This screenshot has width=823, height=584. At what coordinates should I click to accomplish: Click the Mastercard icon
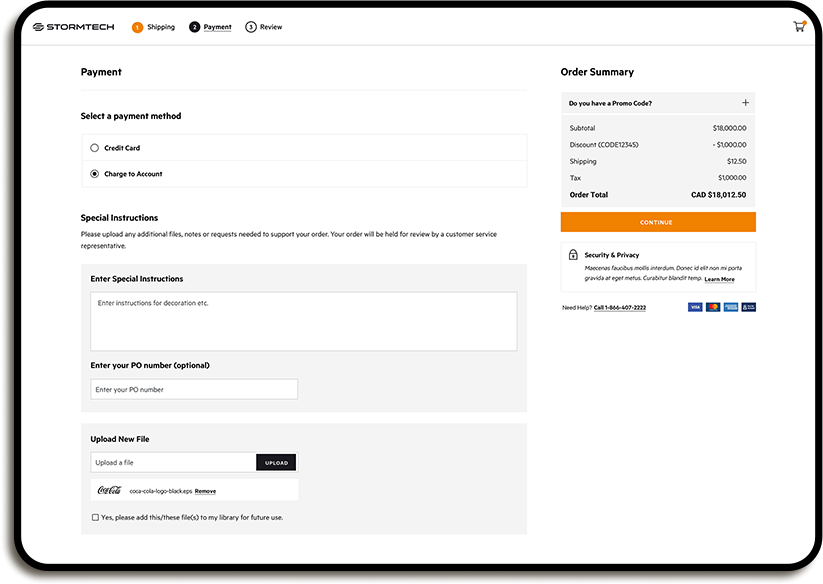(x=713, y=307)
